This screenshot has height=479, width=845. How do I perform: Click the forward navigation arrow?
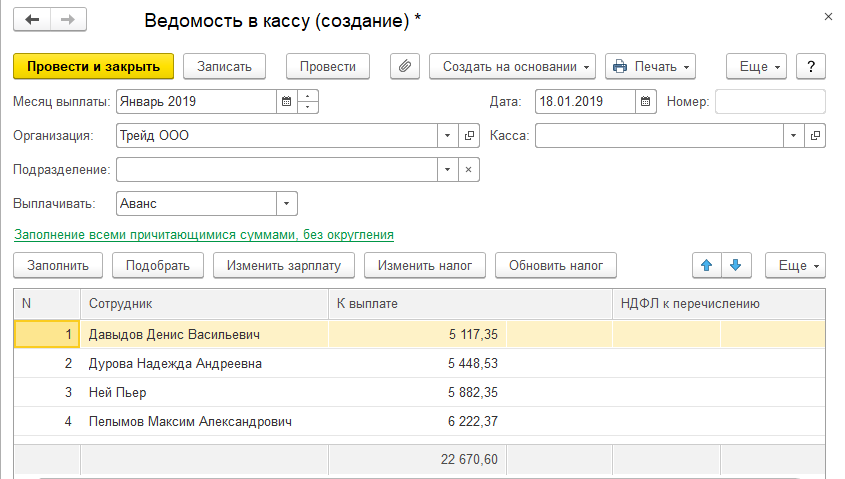[68, 20]
